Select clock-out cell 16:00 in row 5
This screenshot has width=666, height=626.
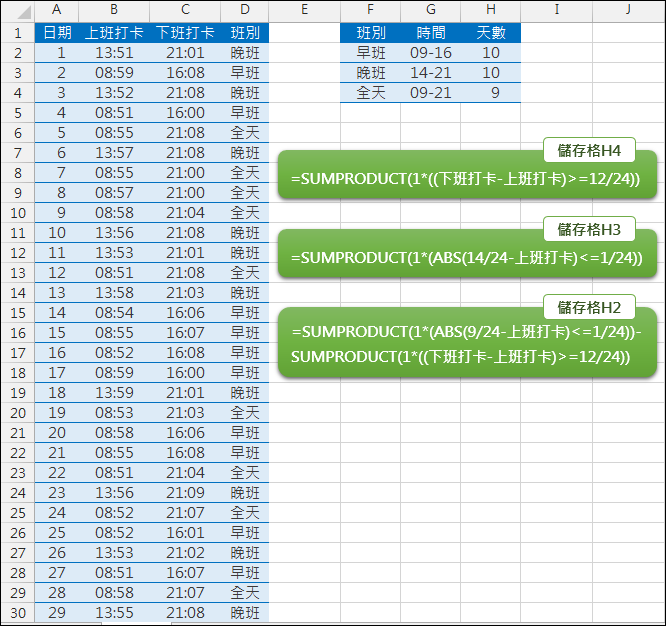(185, 113)
